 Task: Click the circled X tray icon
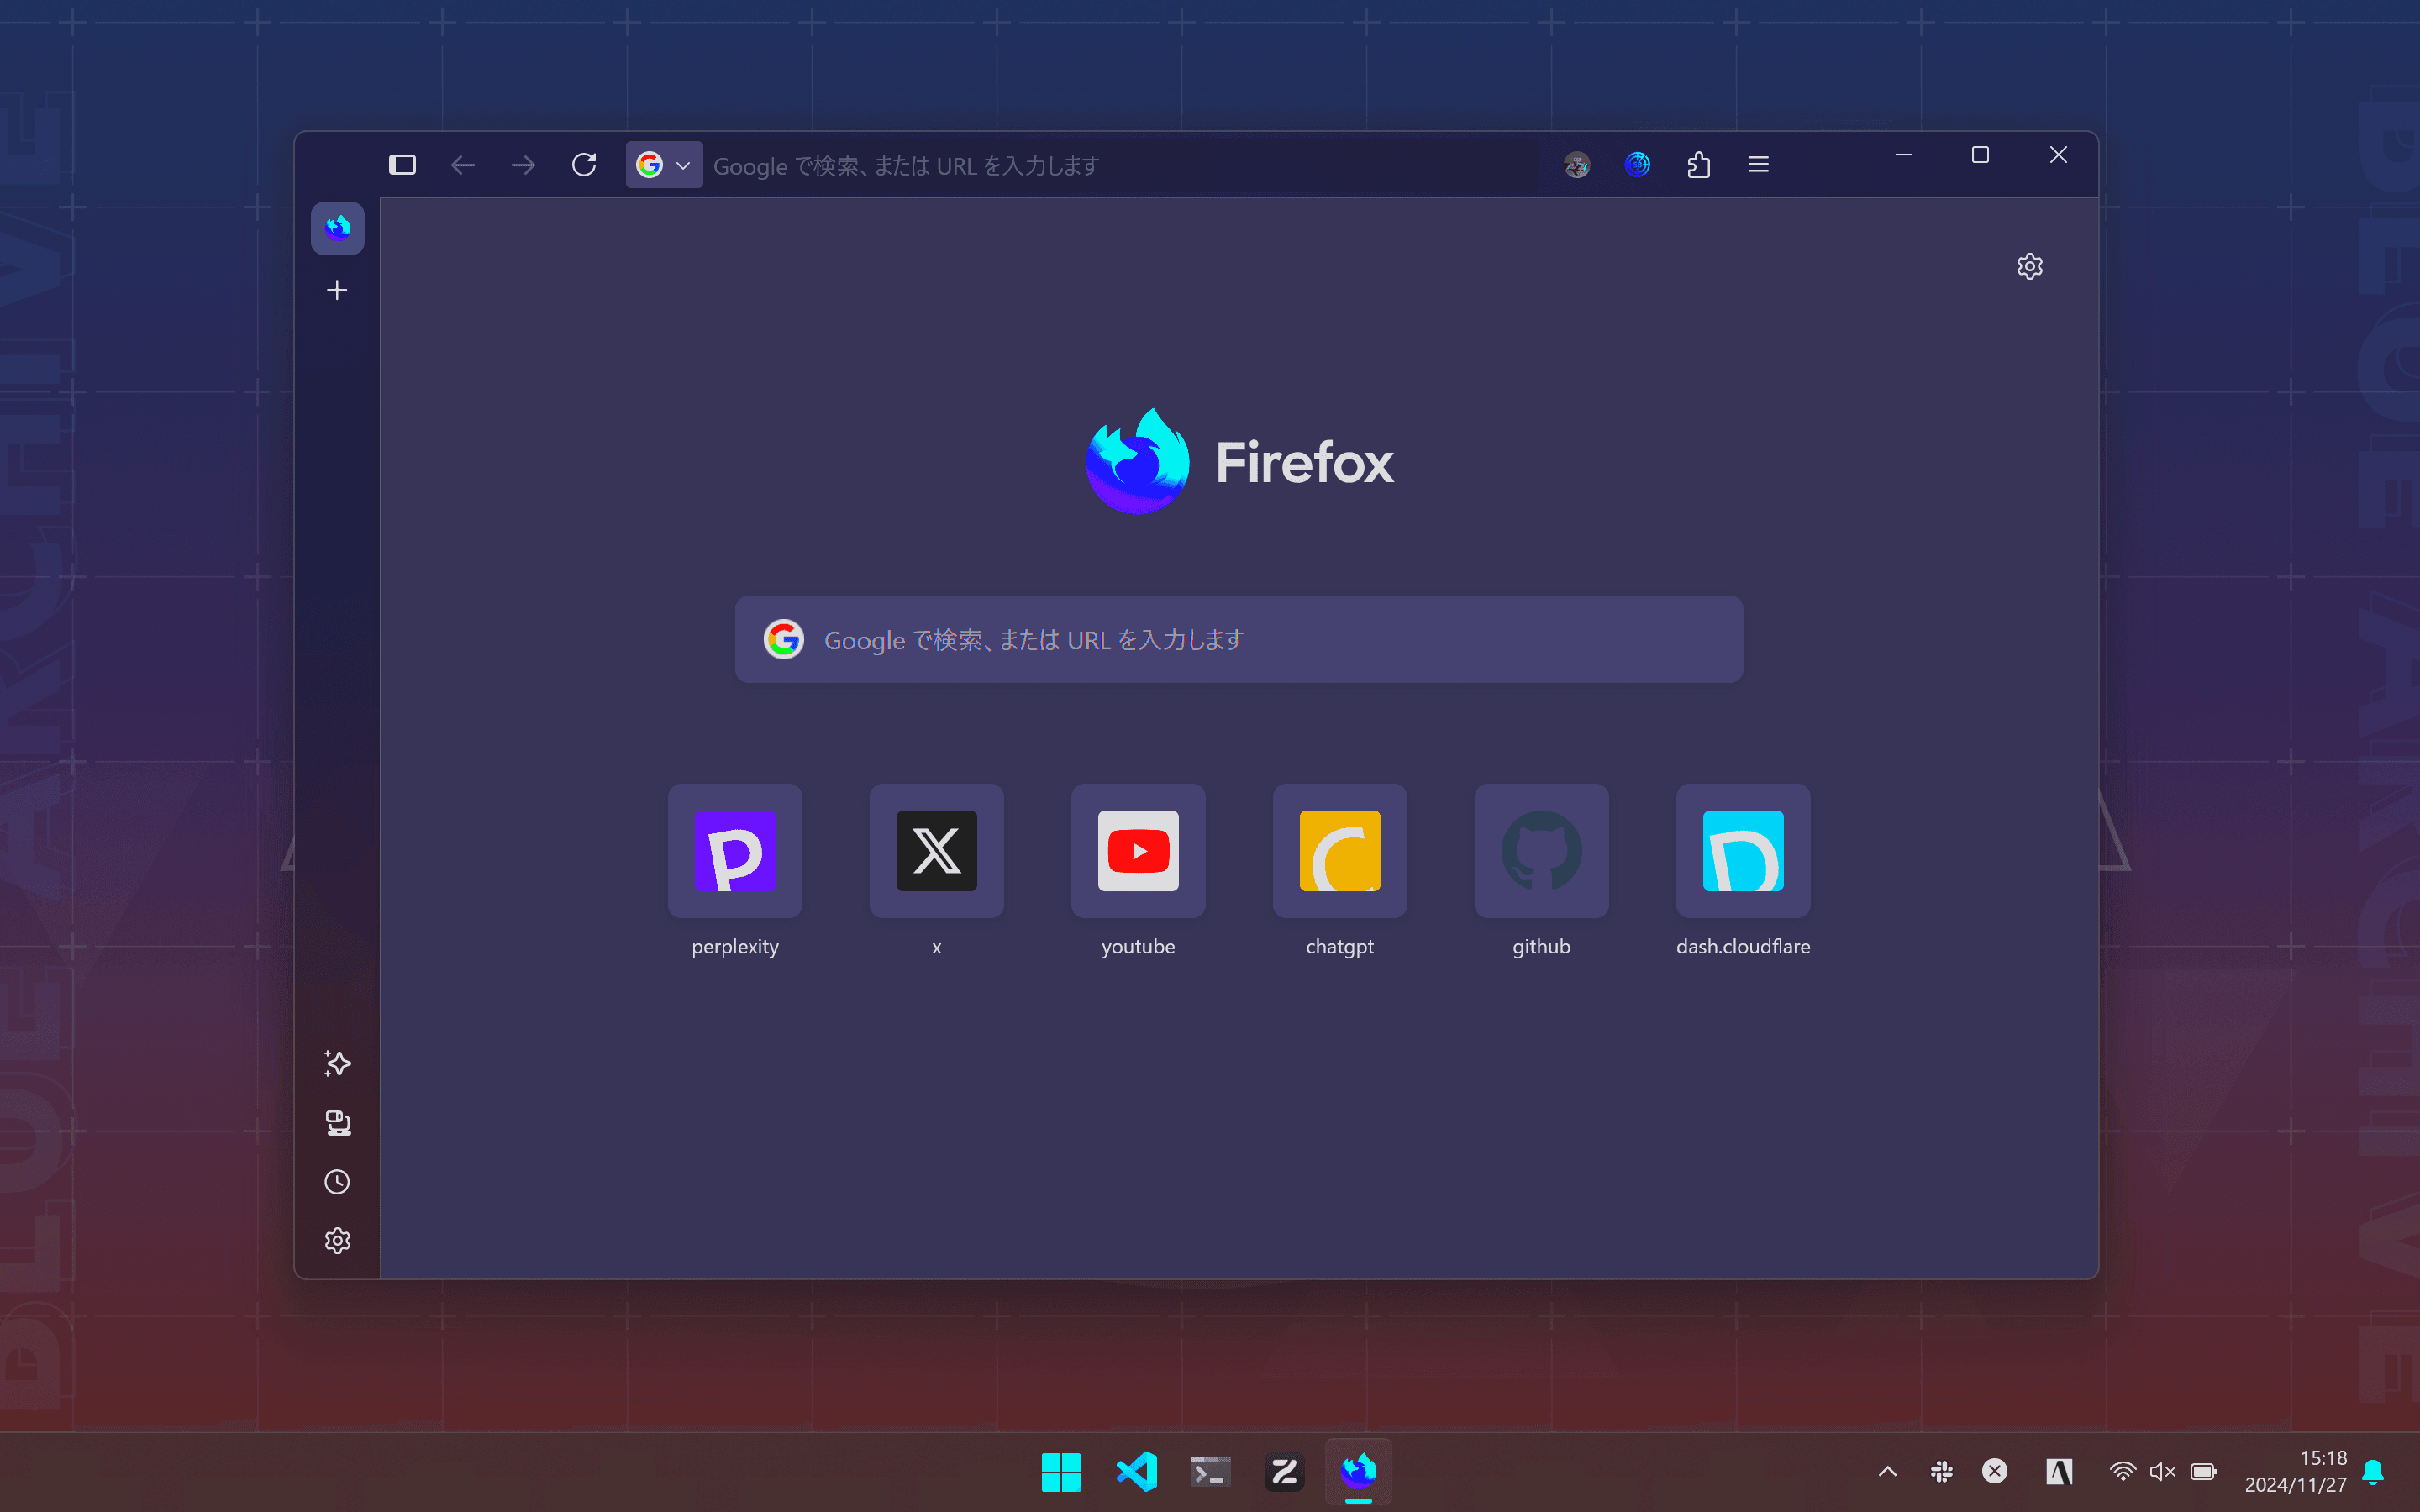point(1995,1471)
